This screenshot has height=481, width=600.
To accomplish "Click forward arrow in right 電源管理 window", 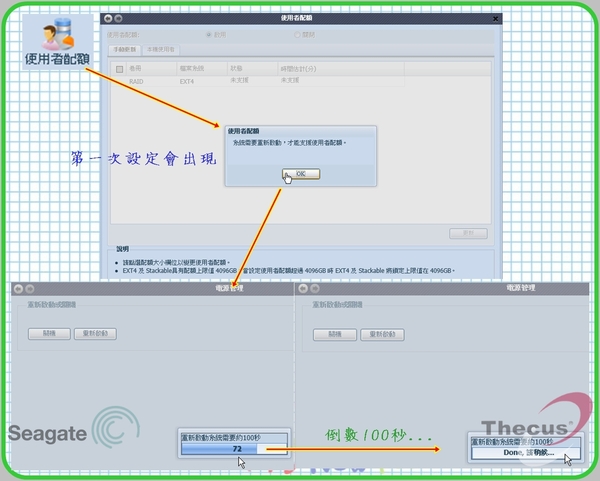I will coord(315,289).
